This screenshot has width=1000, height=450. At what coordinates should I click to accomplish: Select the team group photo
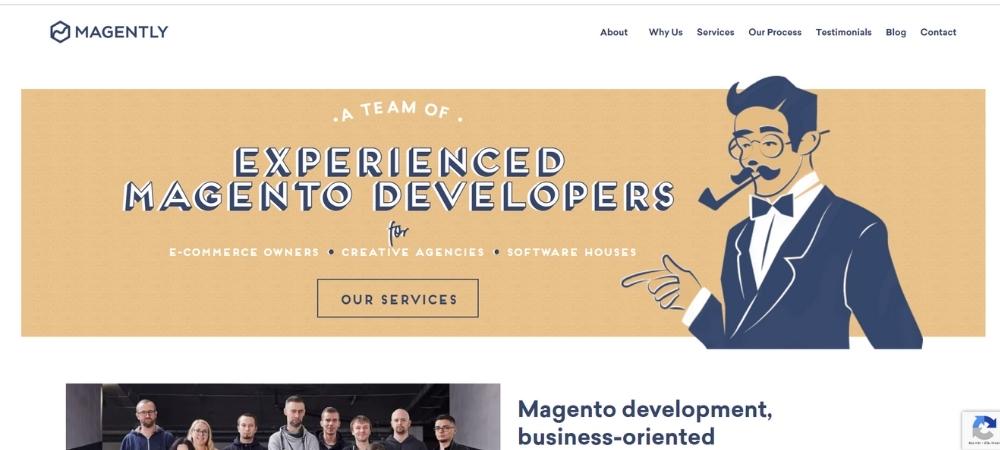[283, 417]
